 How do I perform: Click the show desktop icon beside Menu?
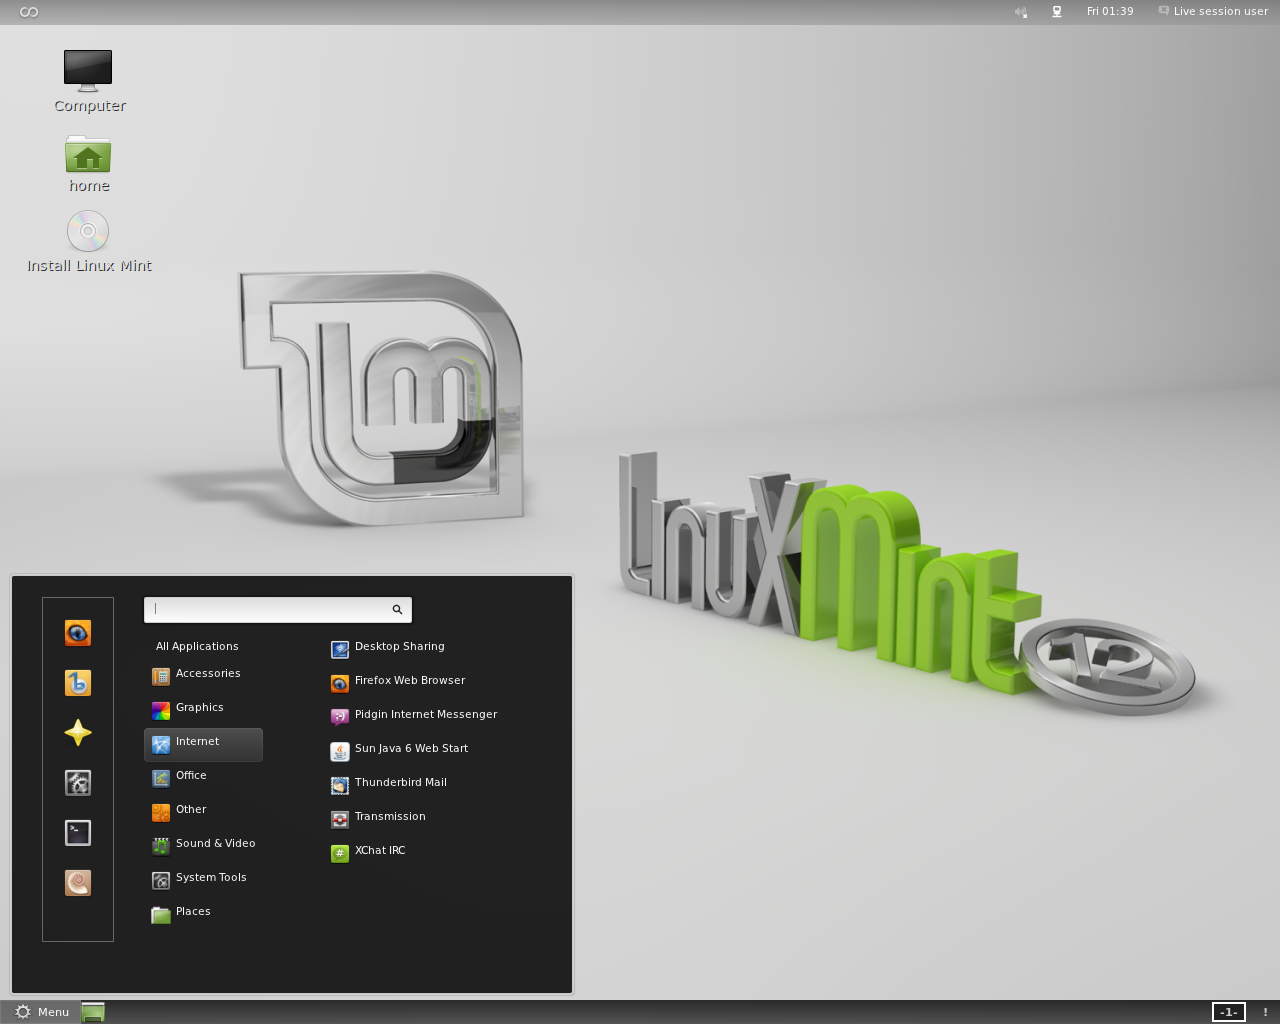pyautogui.click(x=93, y=1012)
